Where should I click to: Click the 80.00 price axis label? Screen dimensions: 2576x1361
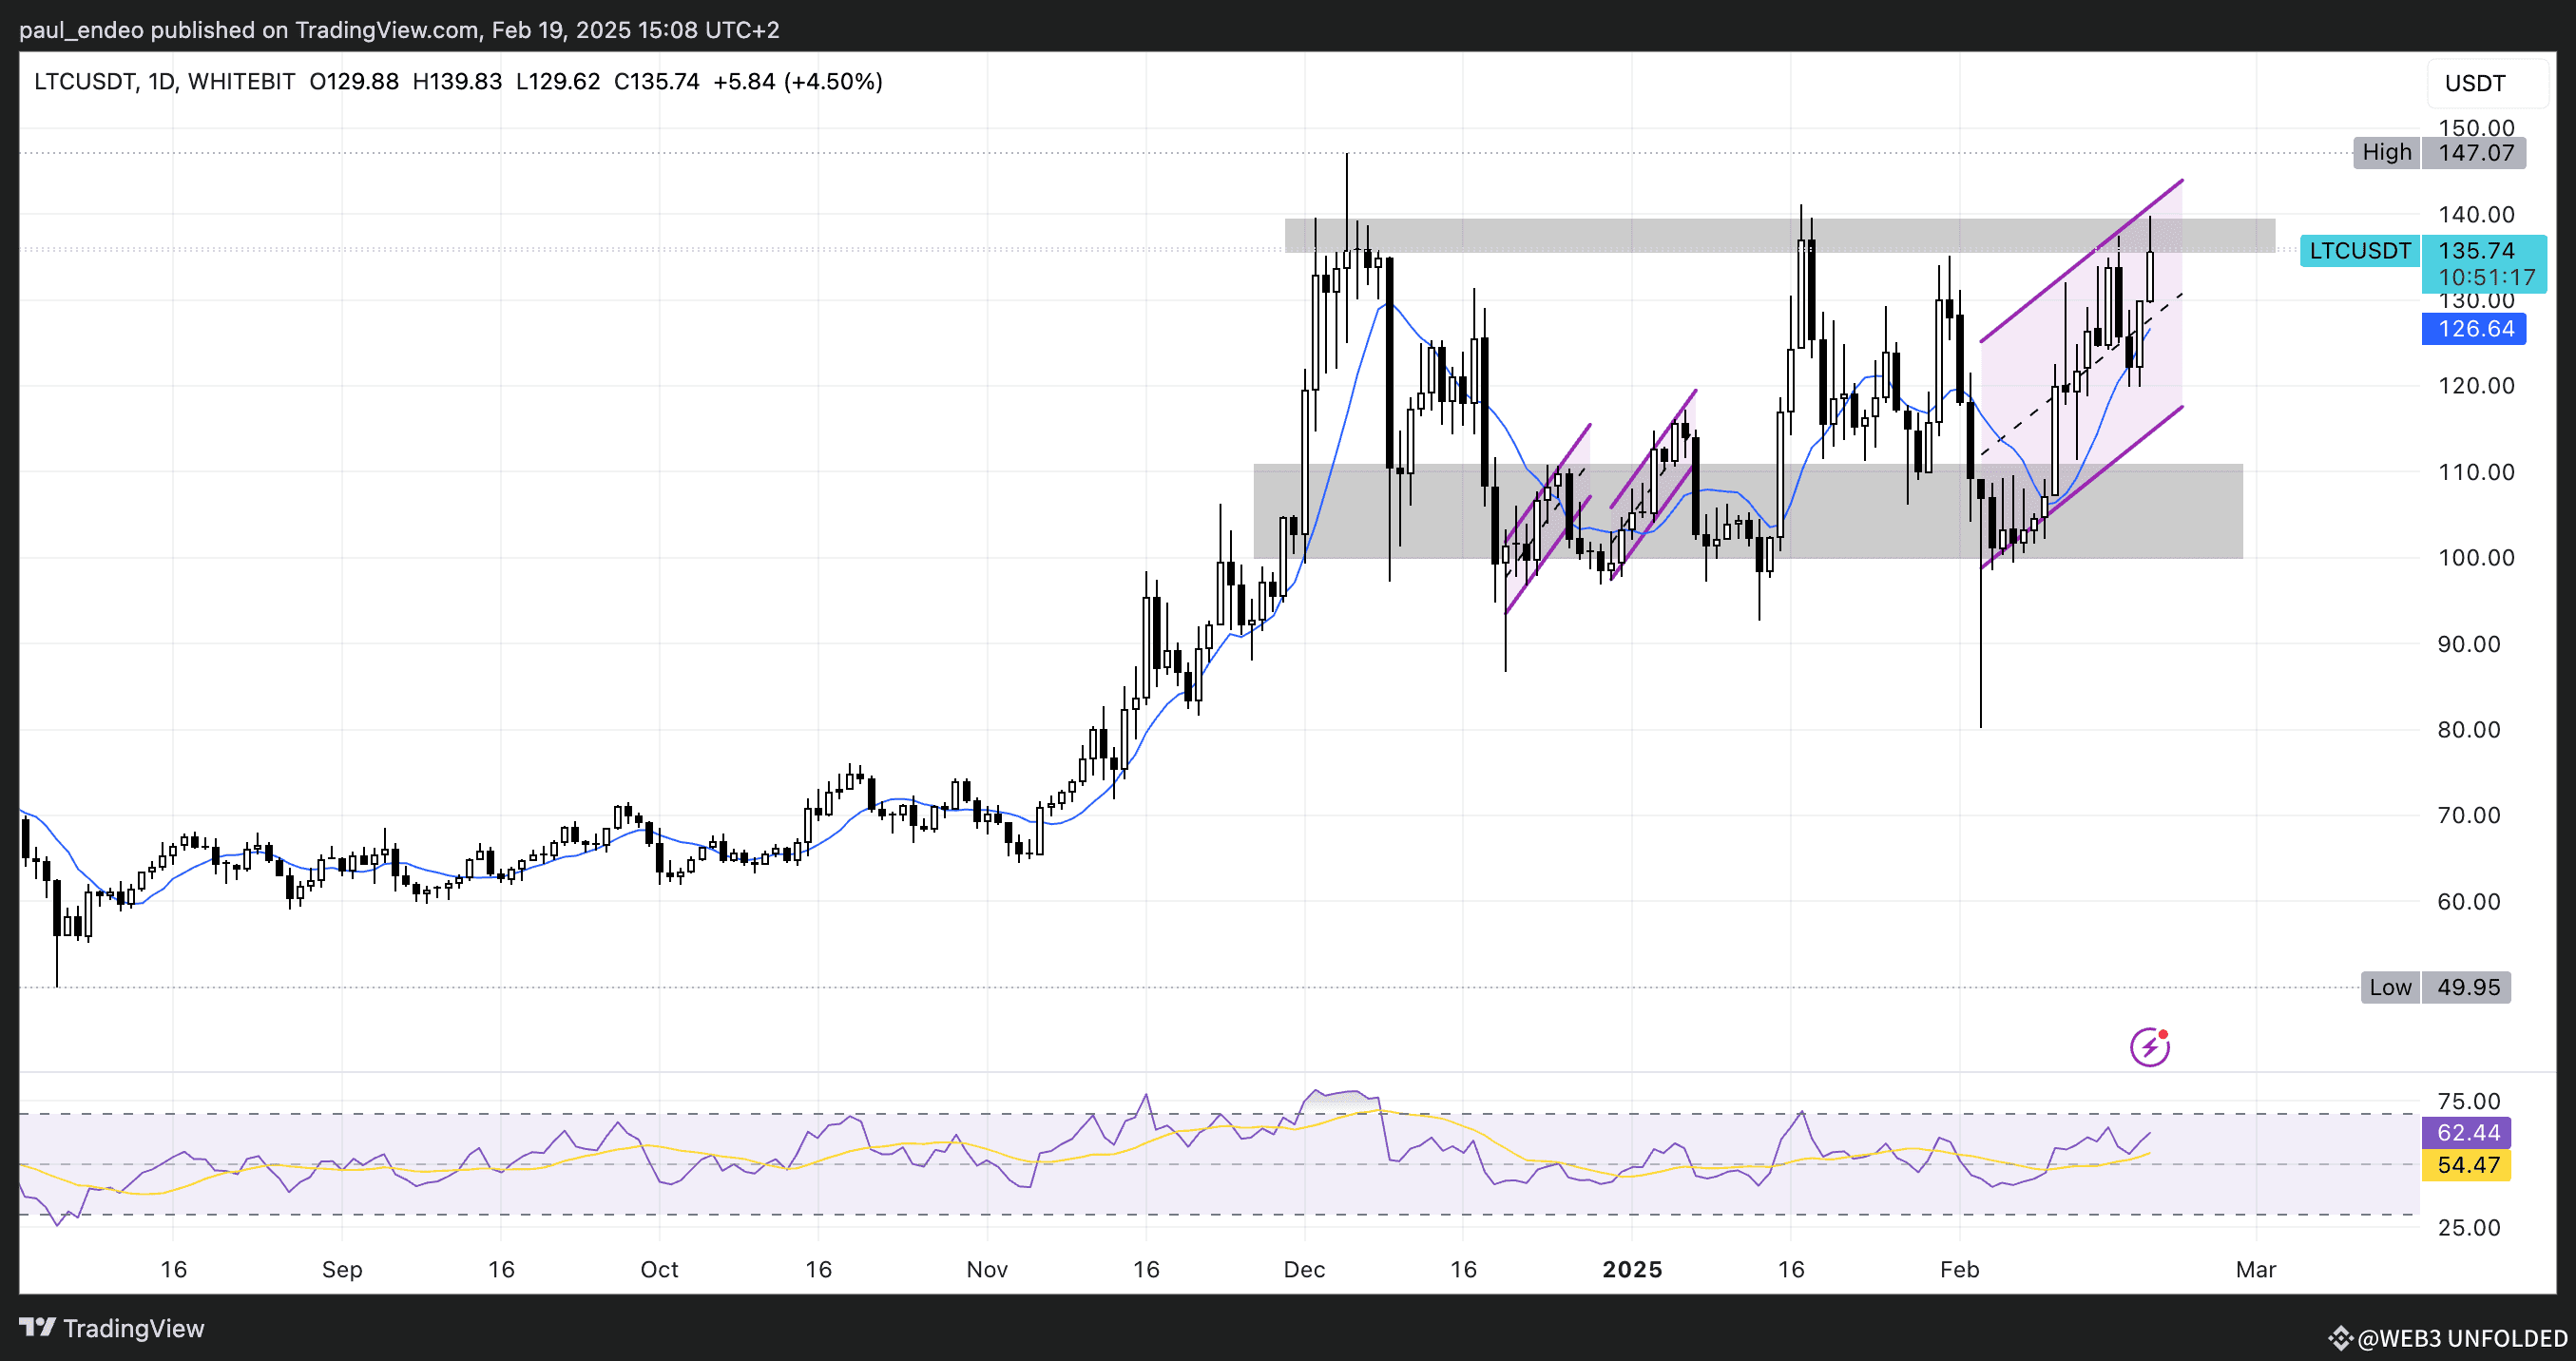[2468, 730]
